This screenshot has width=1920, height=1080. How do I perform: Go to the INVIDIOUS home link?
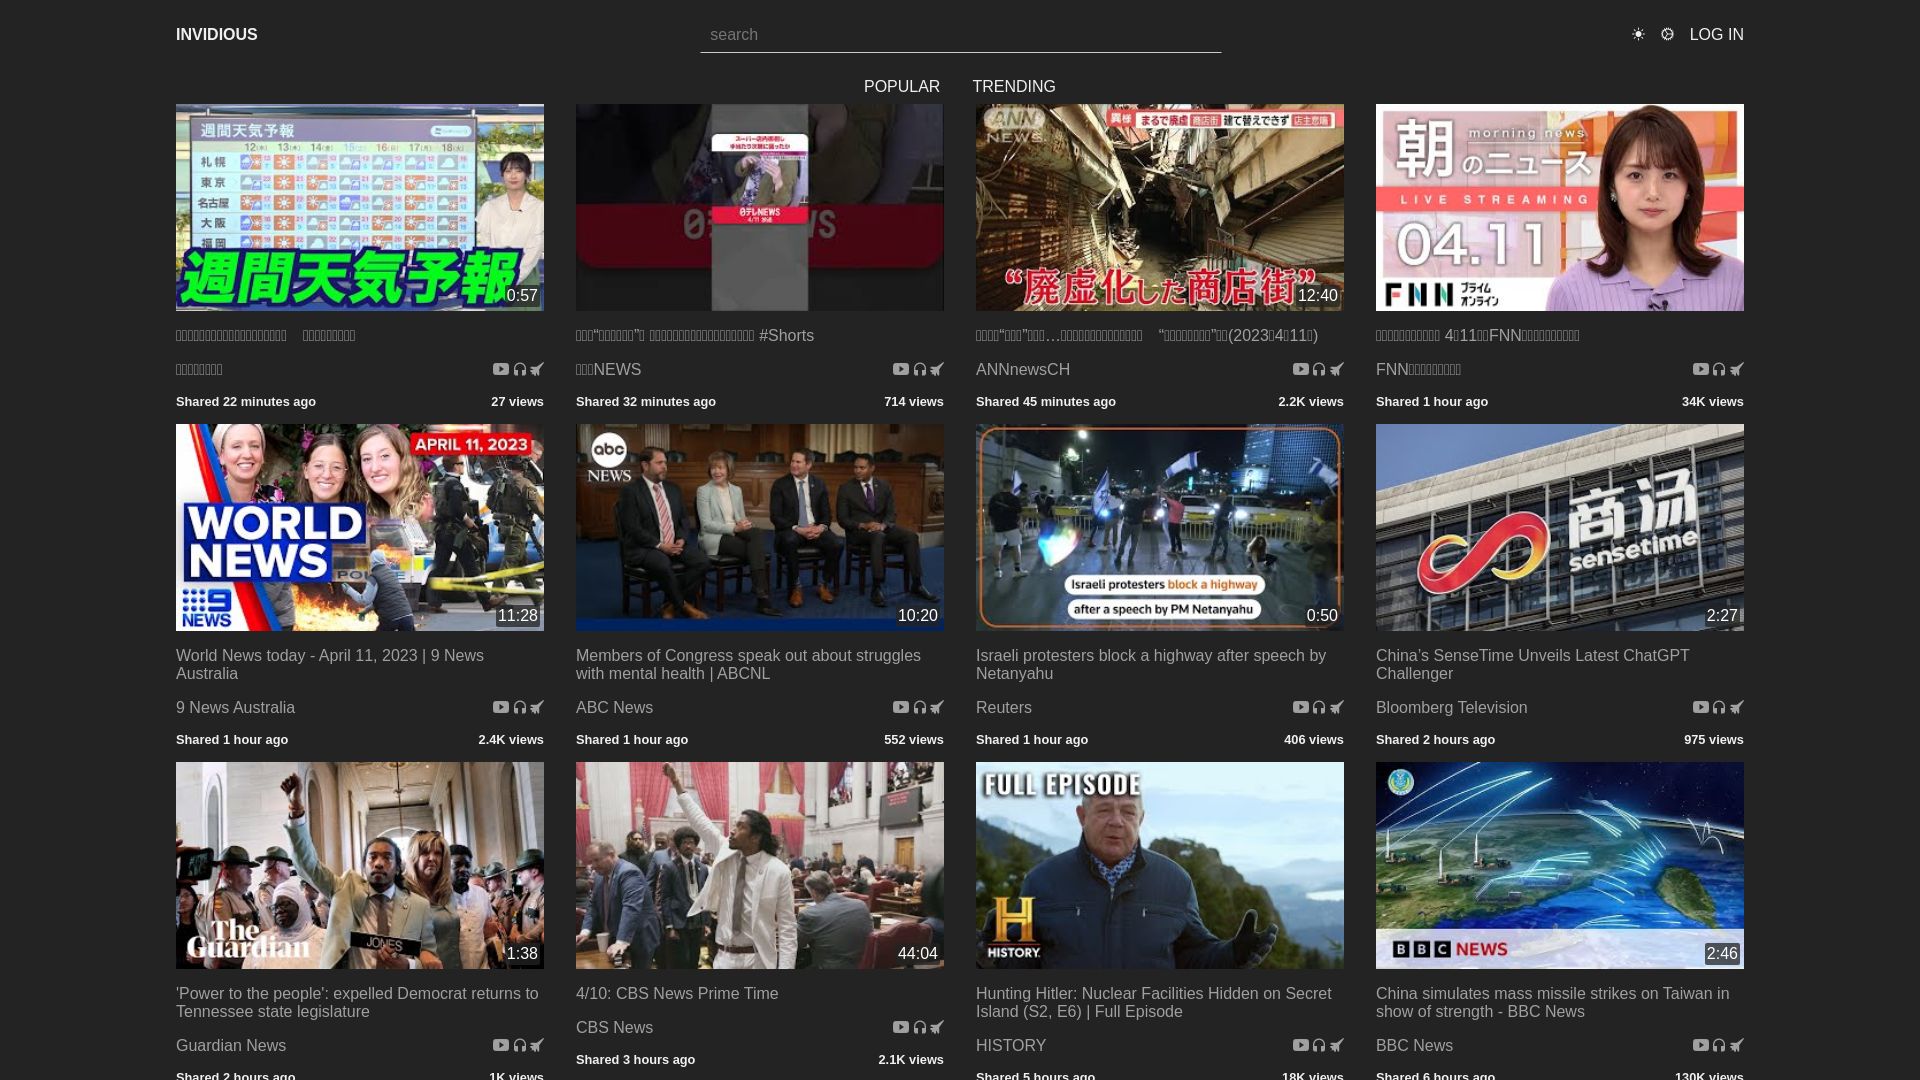217,34
